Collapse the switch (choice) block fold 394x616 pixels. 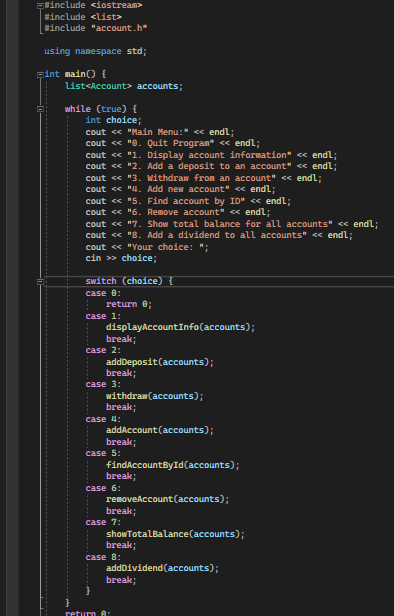click(x=40, y=281)
